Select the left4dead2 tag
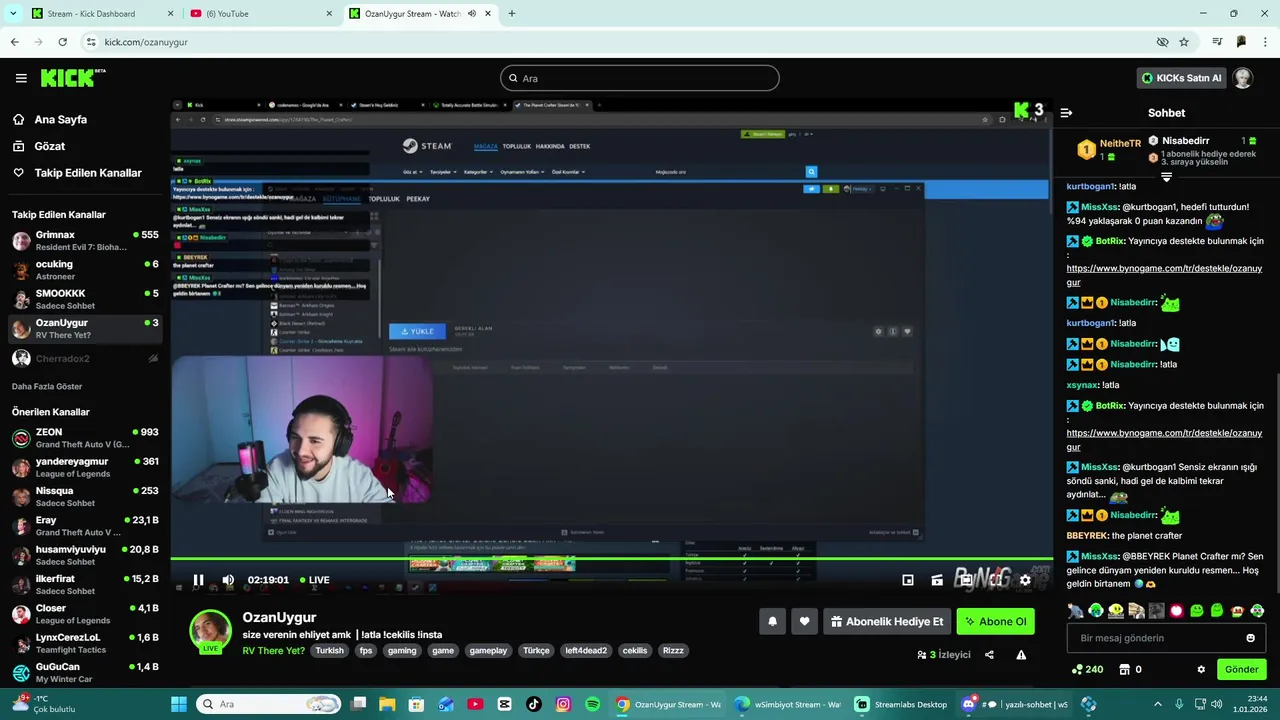Image resolution: width=1280 pixels, height=720 pixels. click(x=586, y=650)
